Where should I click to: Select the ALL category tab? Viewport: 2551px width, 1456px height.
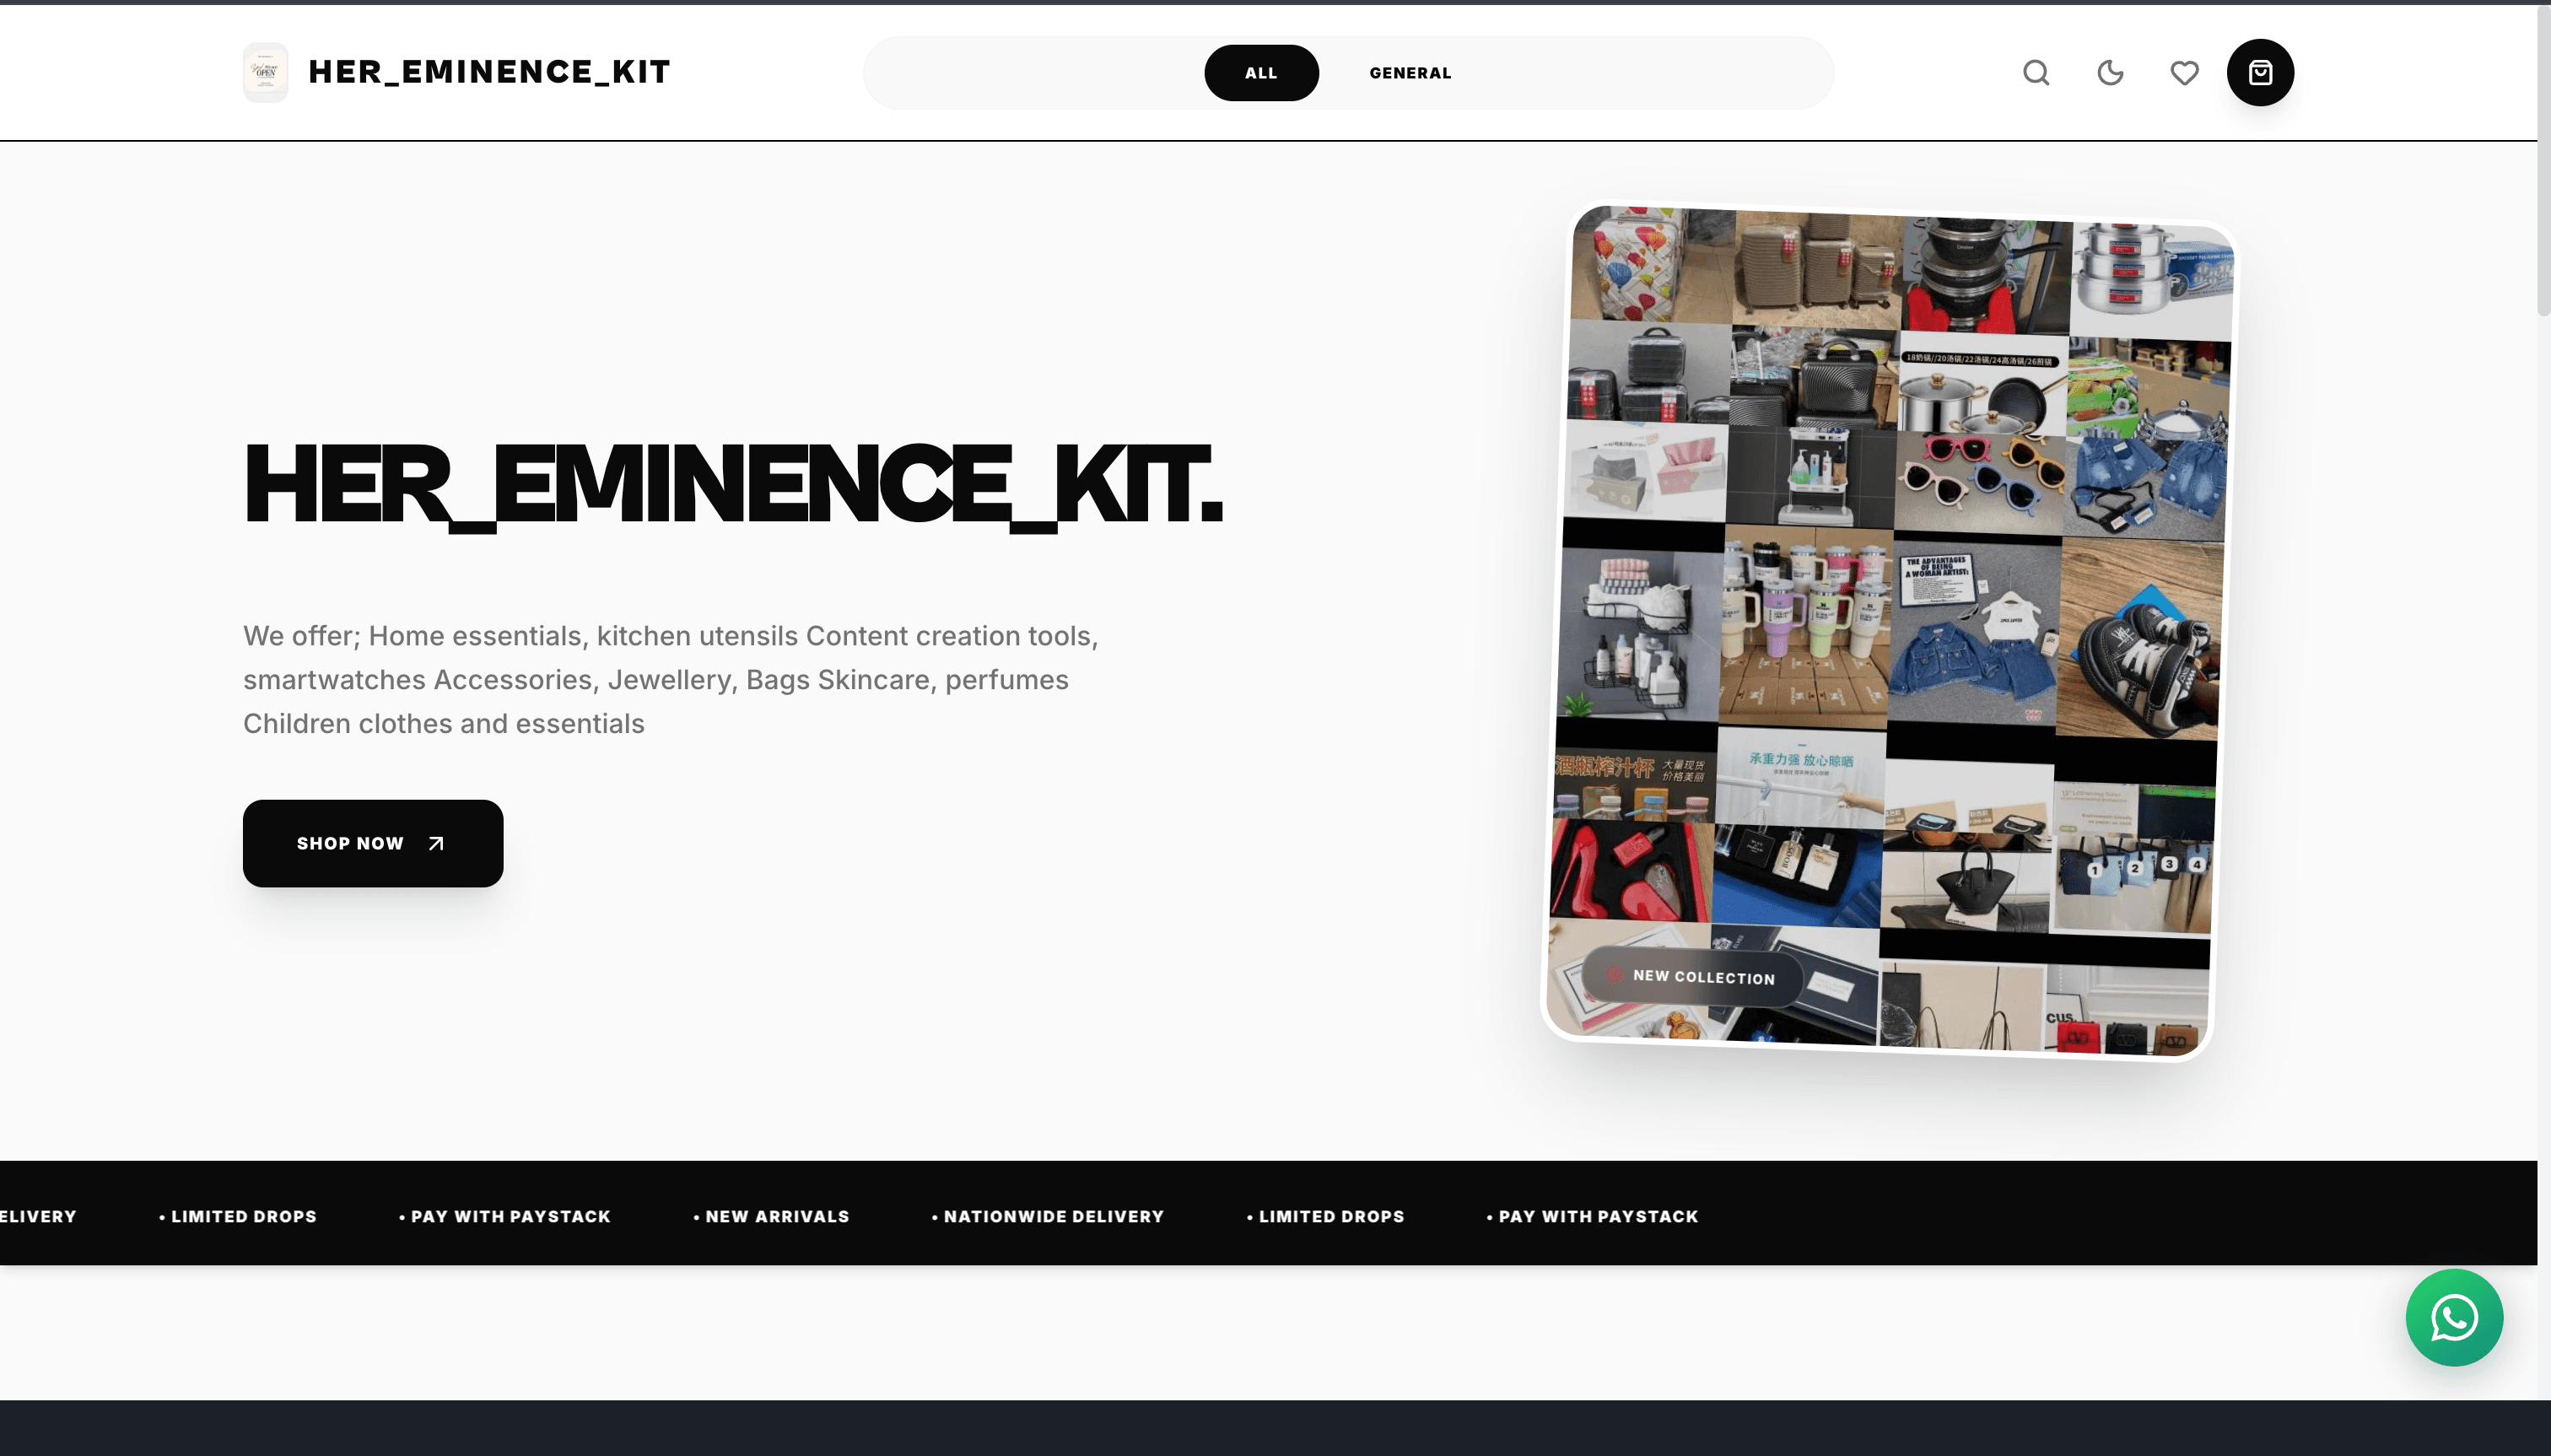[1261, 72]
